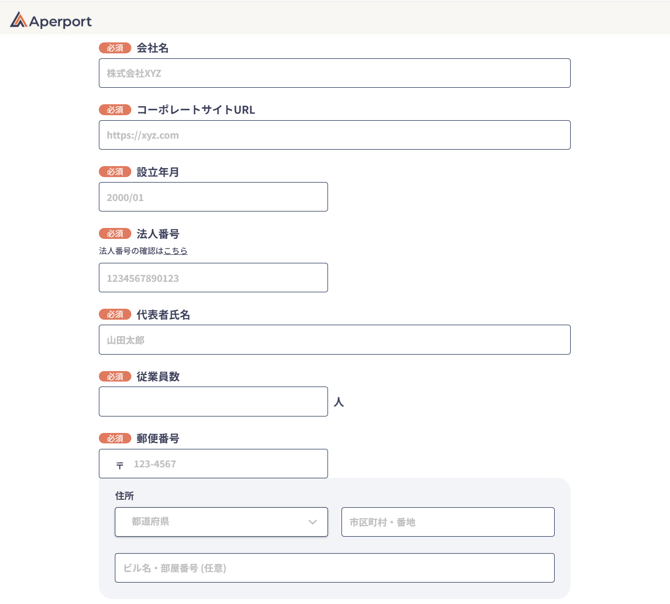Viewport: 670px width, 604px height.
Task: Focus the コーポレートサイトURL input field
Action: click(335, 135)
